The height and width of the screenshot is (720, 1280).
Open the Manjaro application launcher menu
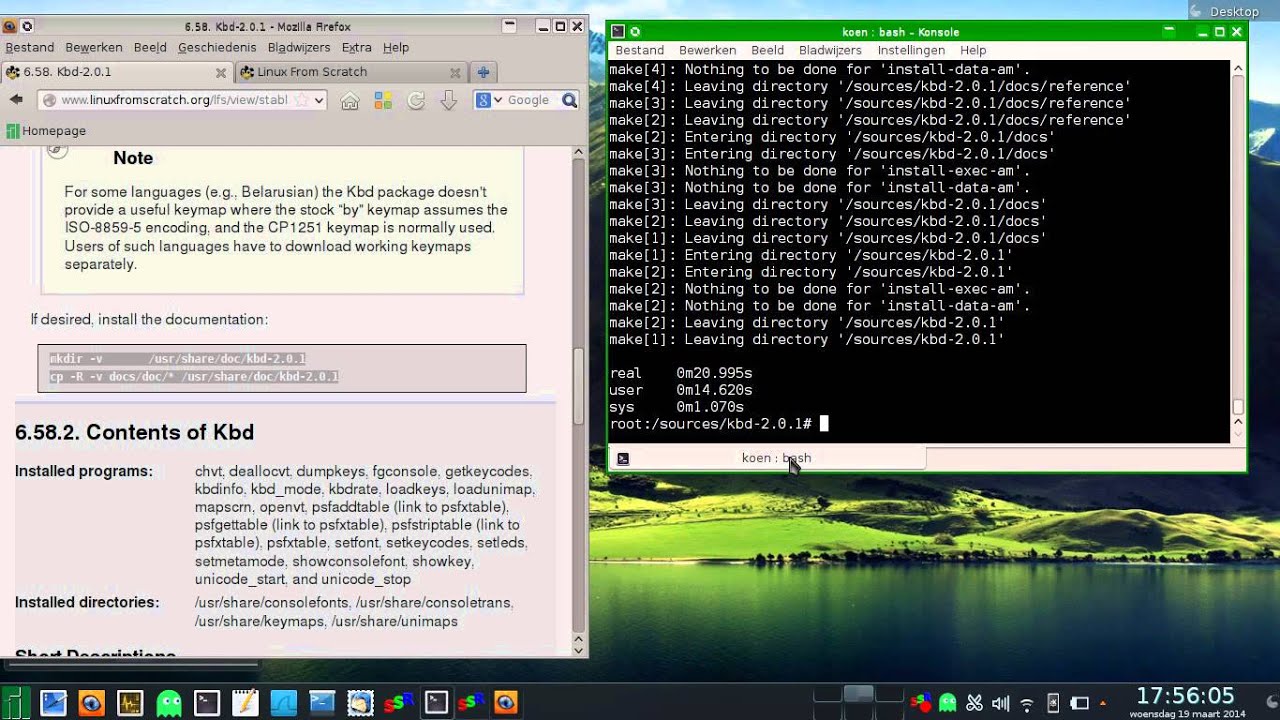pyautogui.click(x=14, y=702)
